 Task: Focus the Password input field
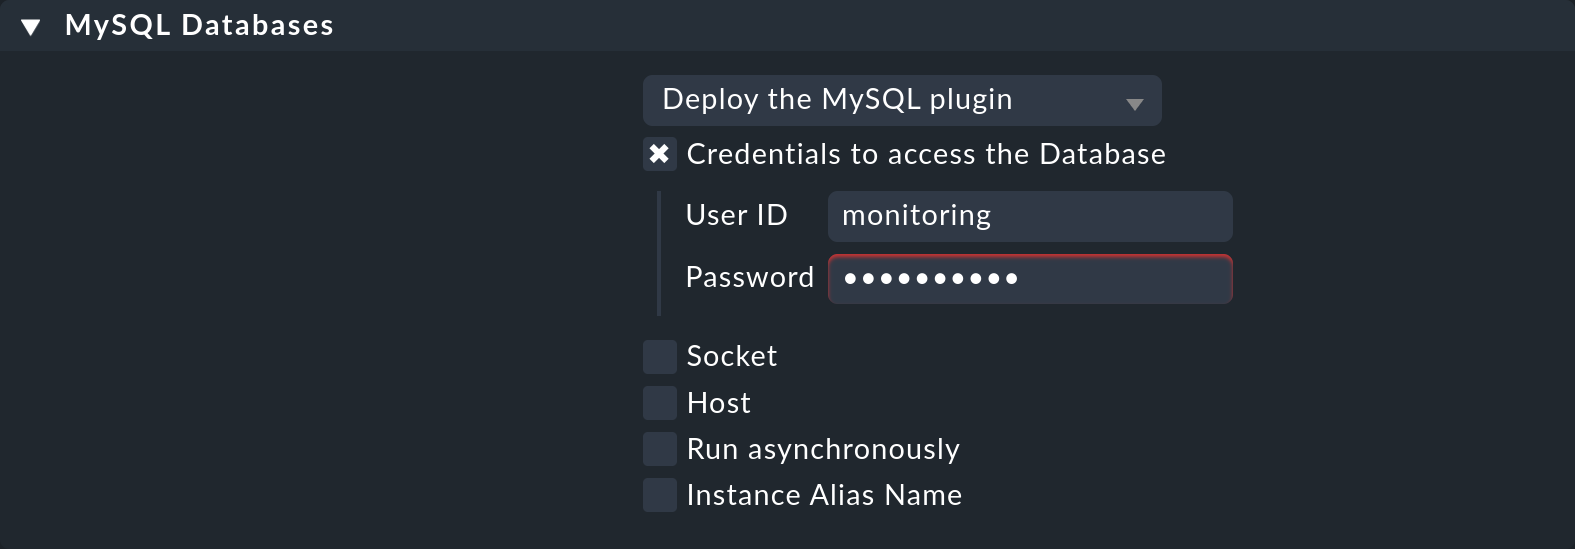coord(1030,278)
